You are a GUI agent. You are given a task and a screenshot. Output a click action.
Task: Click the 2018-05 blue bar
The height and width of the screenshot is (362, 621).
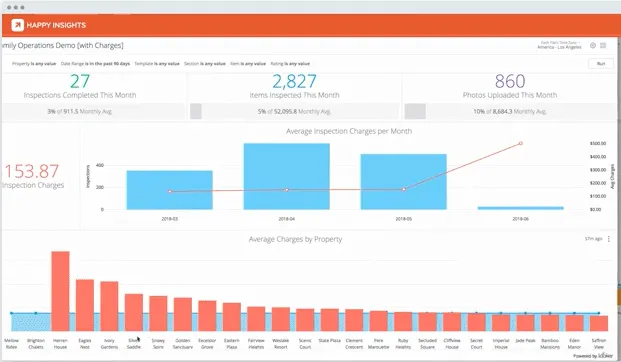point(404,182)
